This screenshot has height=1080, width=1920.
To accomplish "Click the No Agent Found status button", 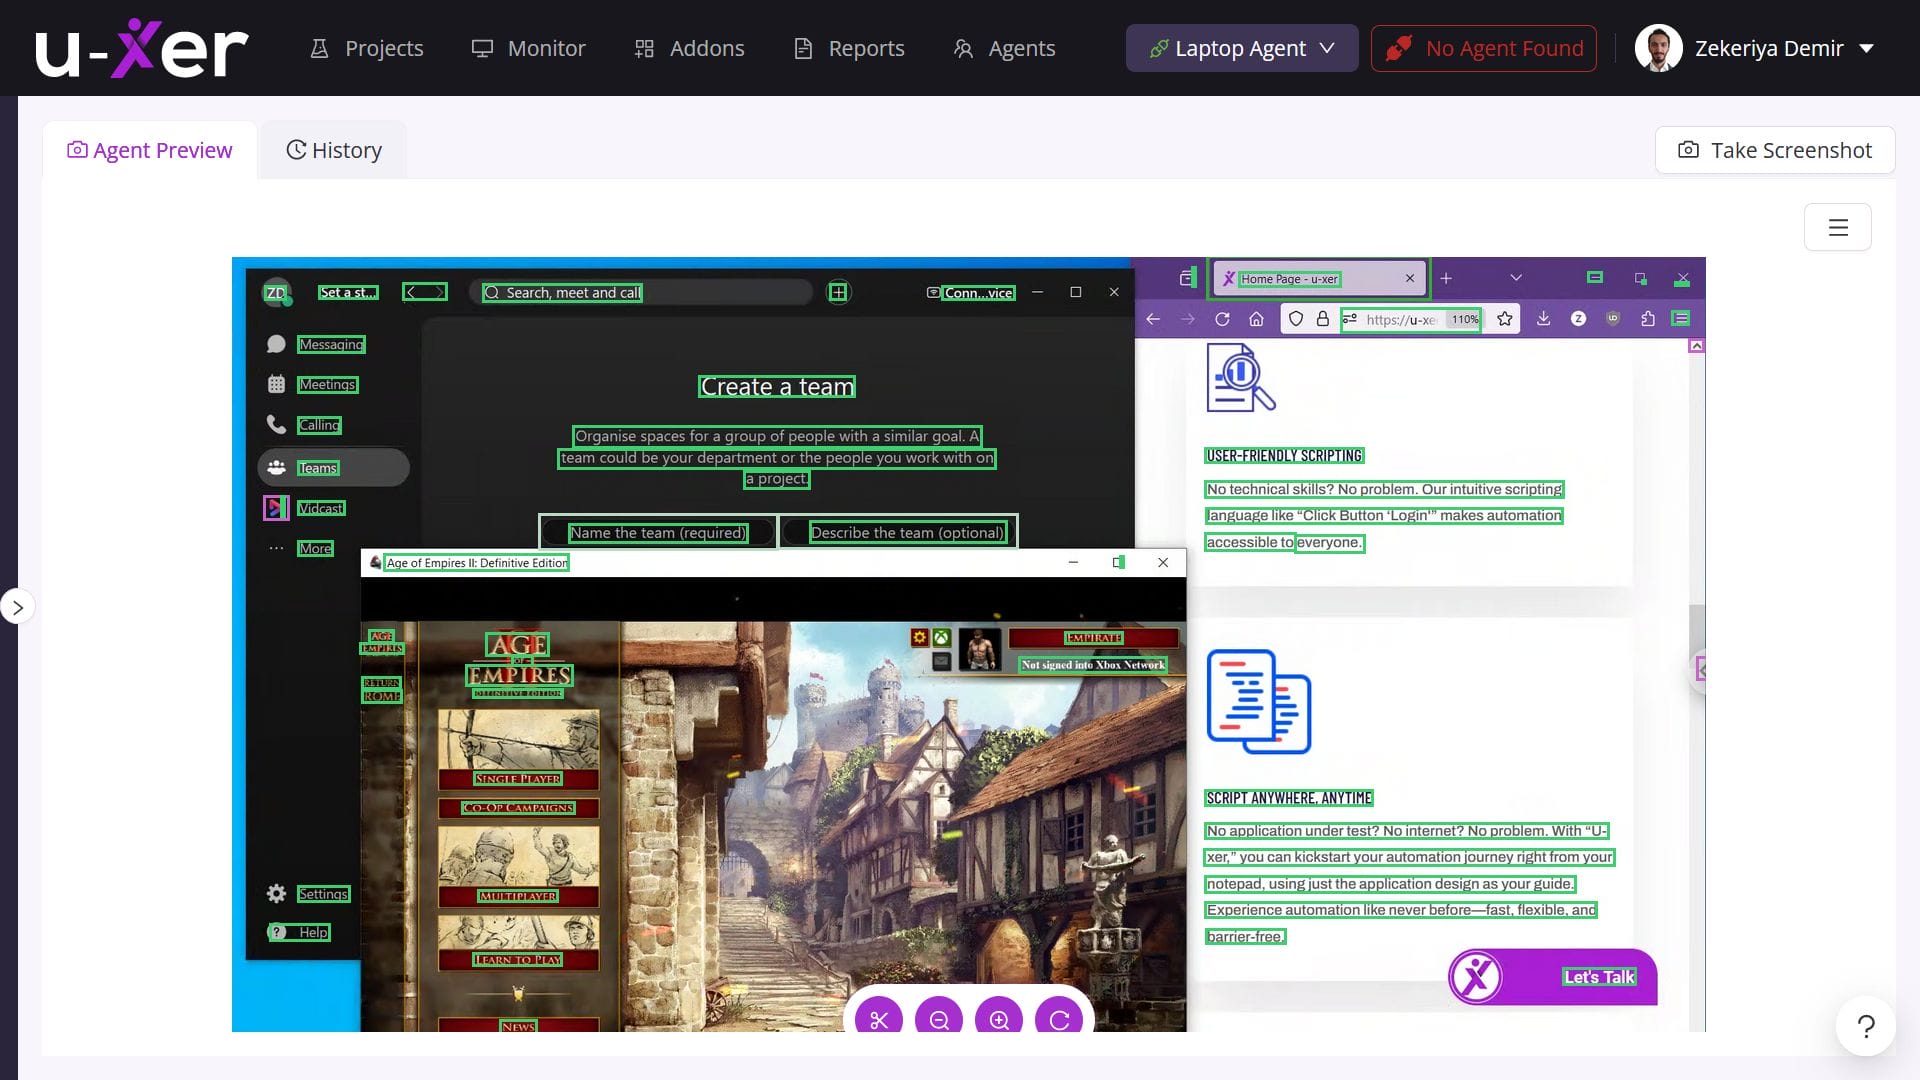I will point(1483,48).
